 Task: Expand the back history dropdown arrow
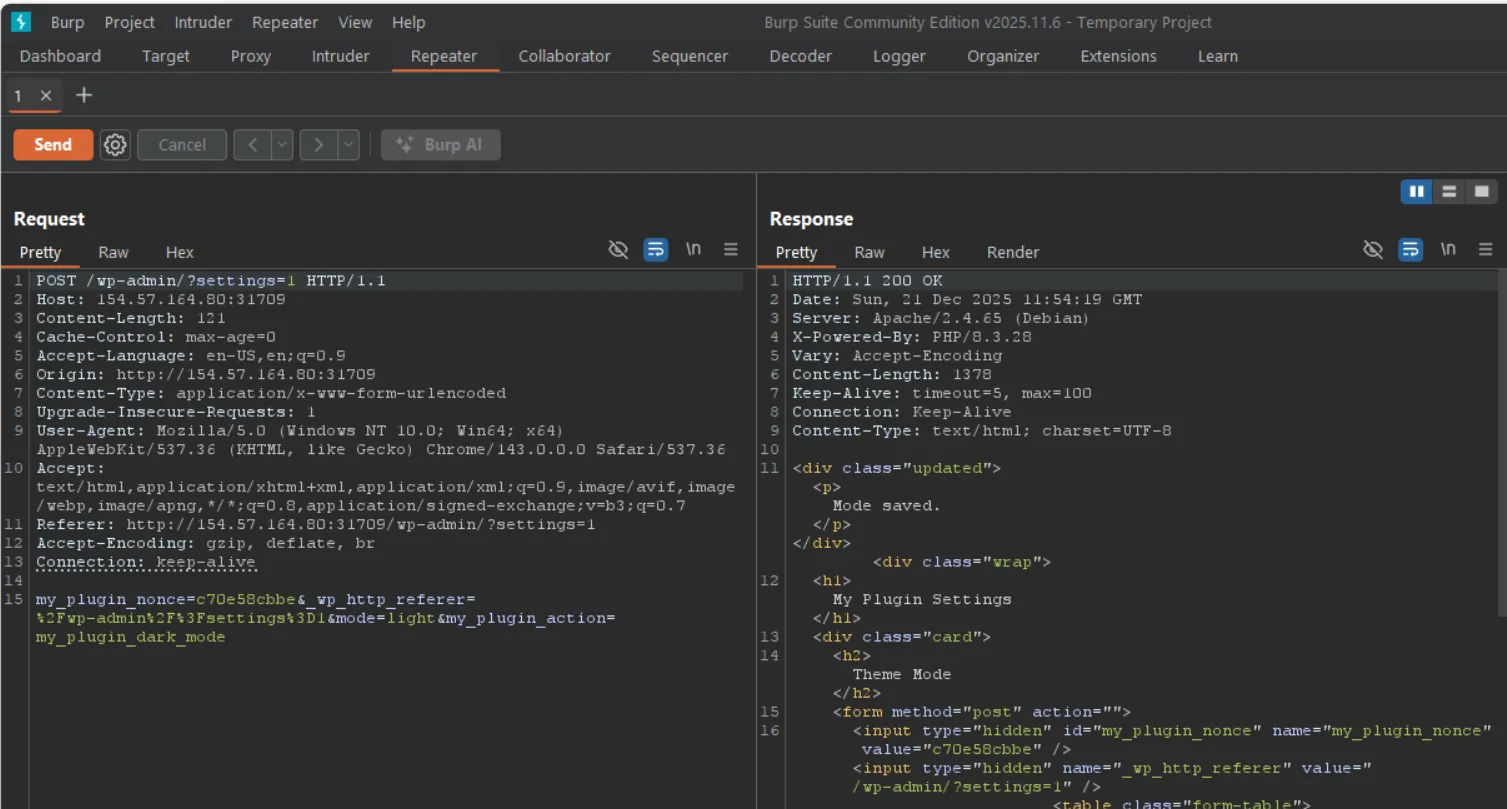coord(282,145)
